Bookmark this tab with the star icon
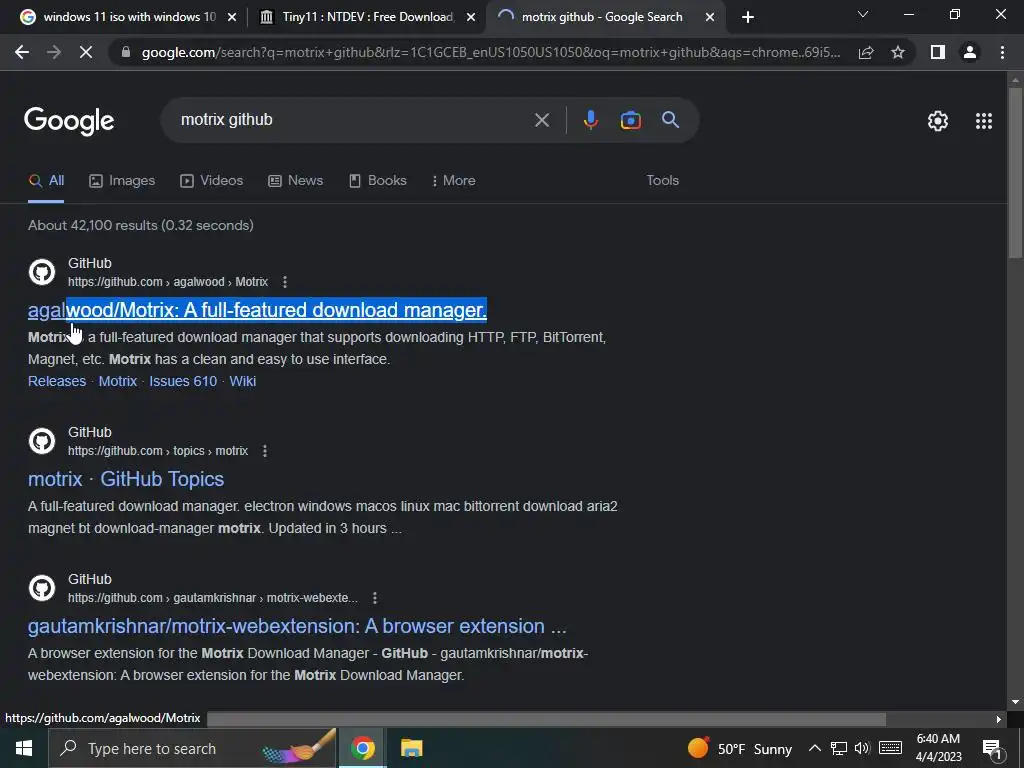1024x768 pixels. (x=898, y=52)
